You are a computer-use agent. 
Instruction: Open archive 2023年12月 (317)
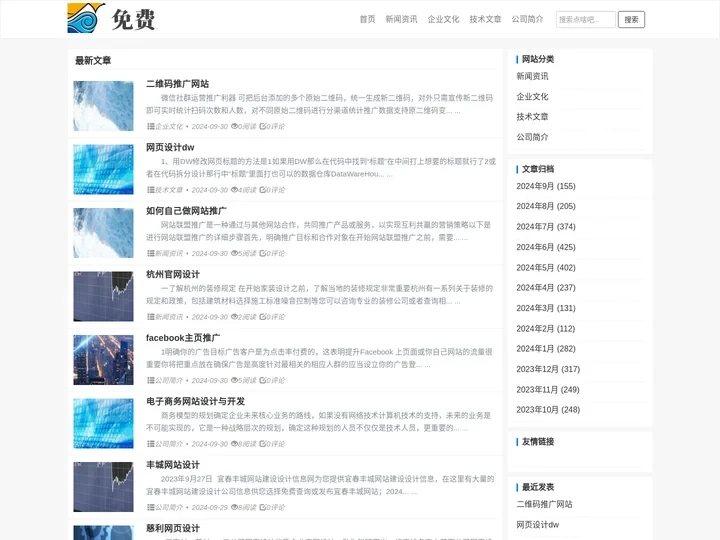(548, 369)
